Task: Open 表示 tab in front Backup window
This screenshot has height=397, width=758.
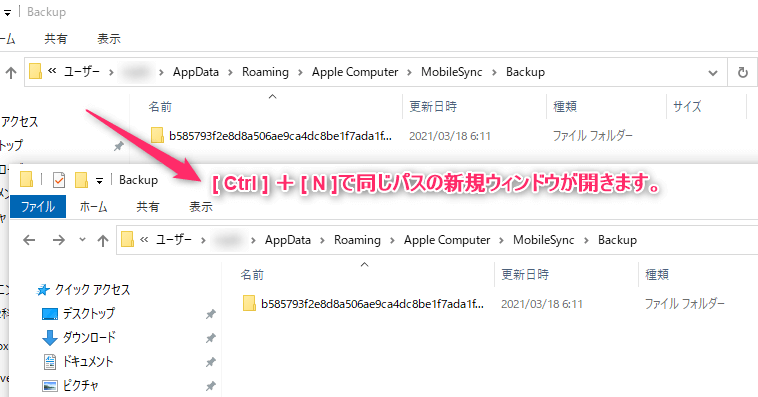Action: click(x=201, y=206)
